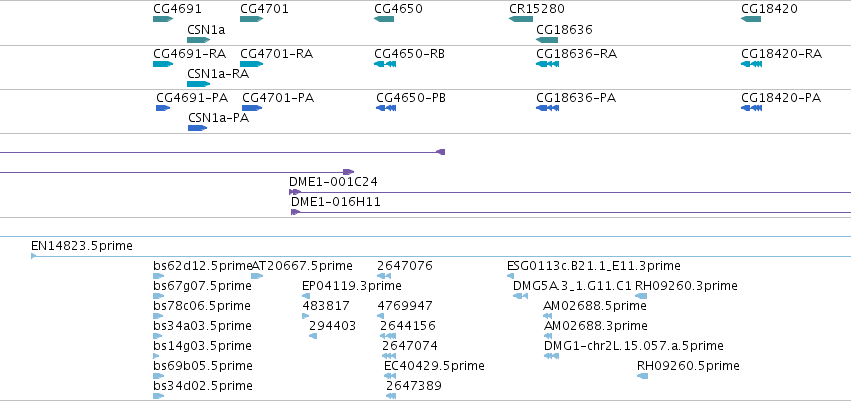
Task: Click the DME1-016H11 clone label
Action: coord(335,202)
